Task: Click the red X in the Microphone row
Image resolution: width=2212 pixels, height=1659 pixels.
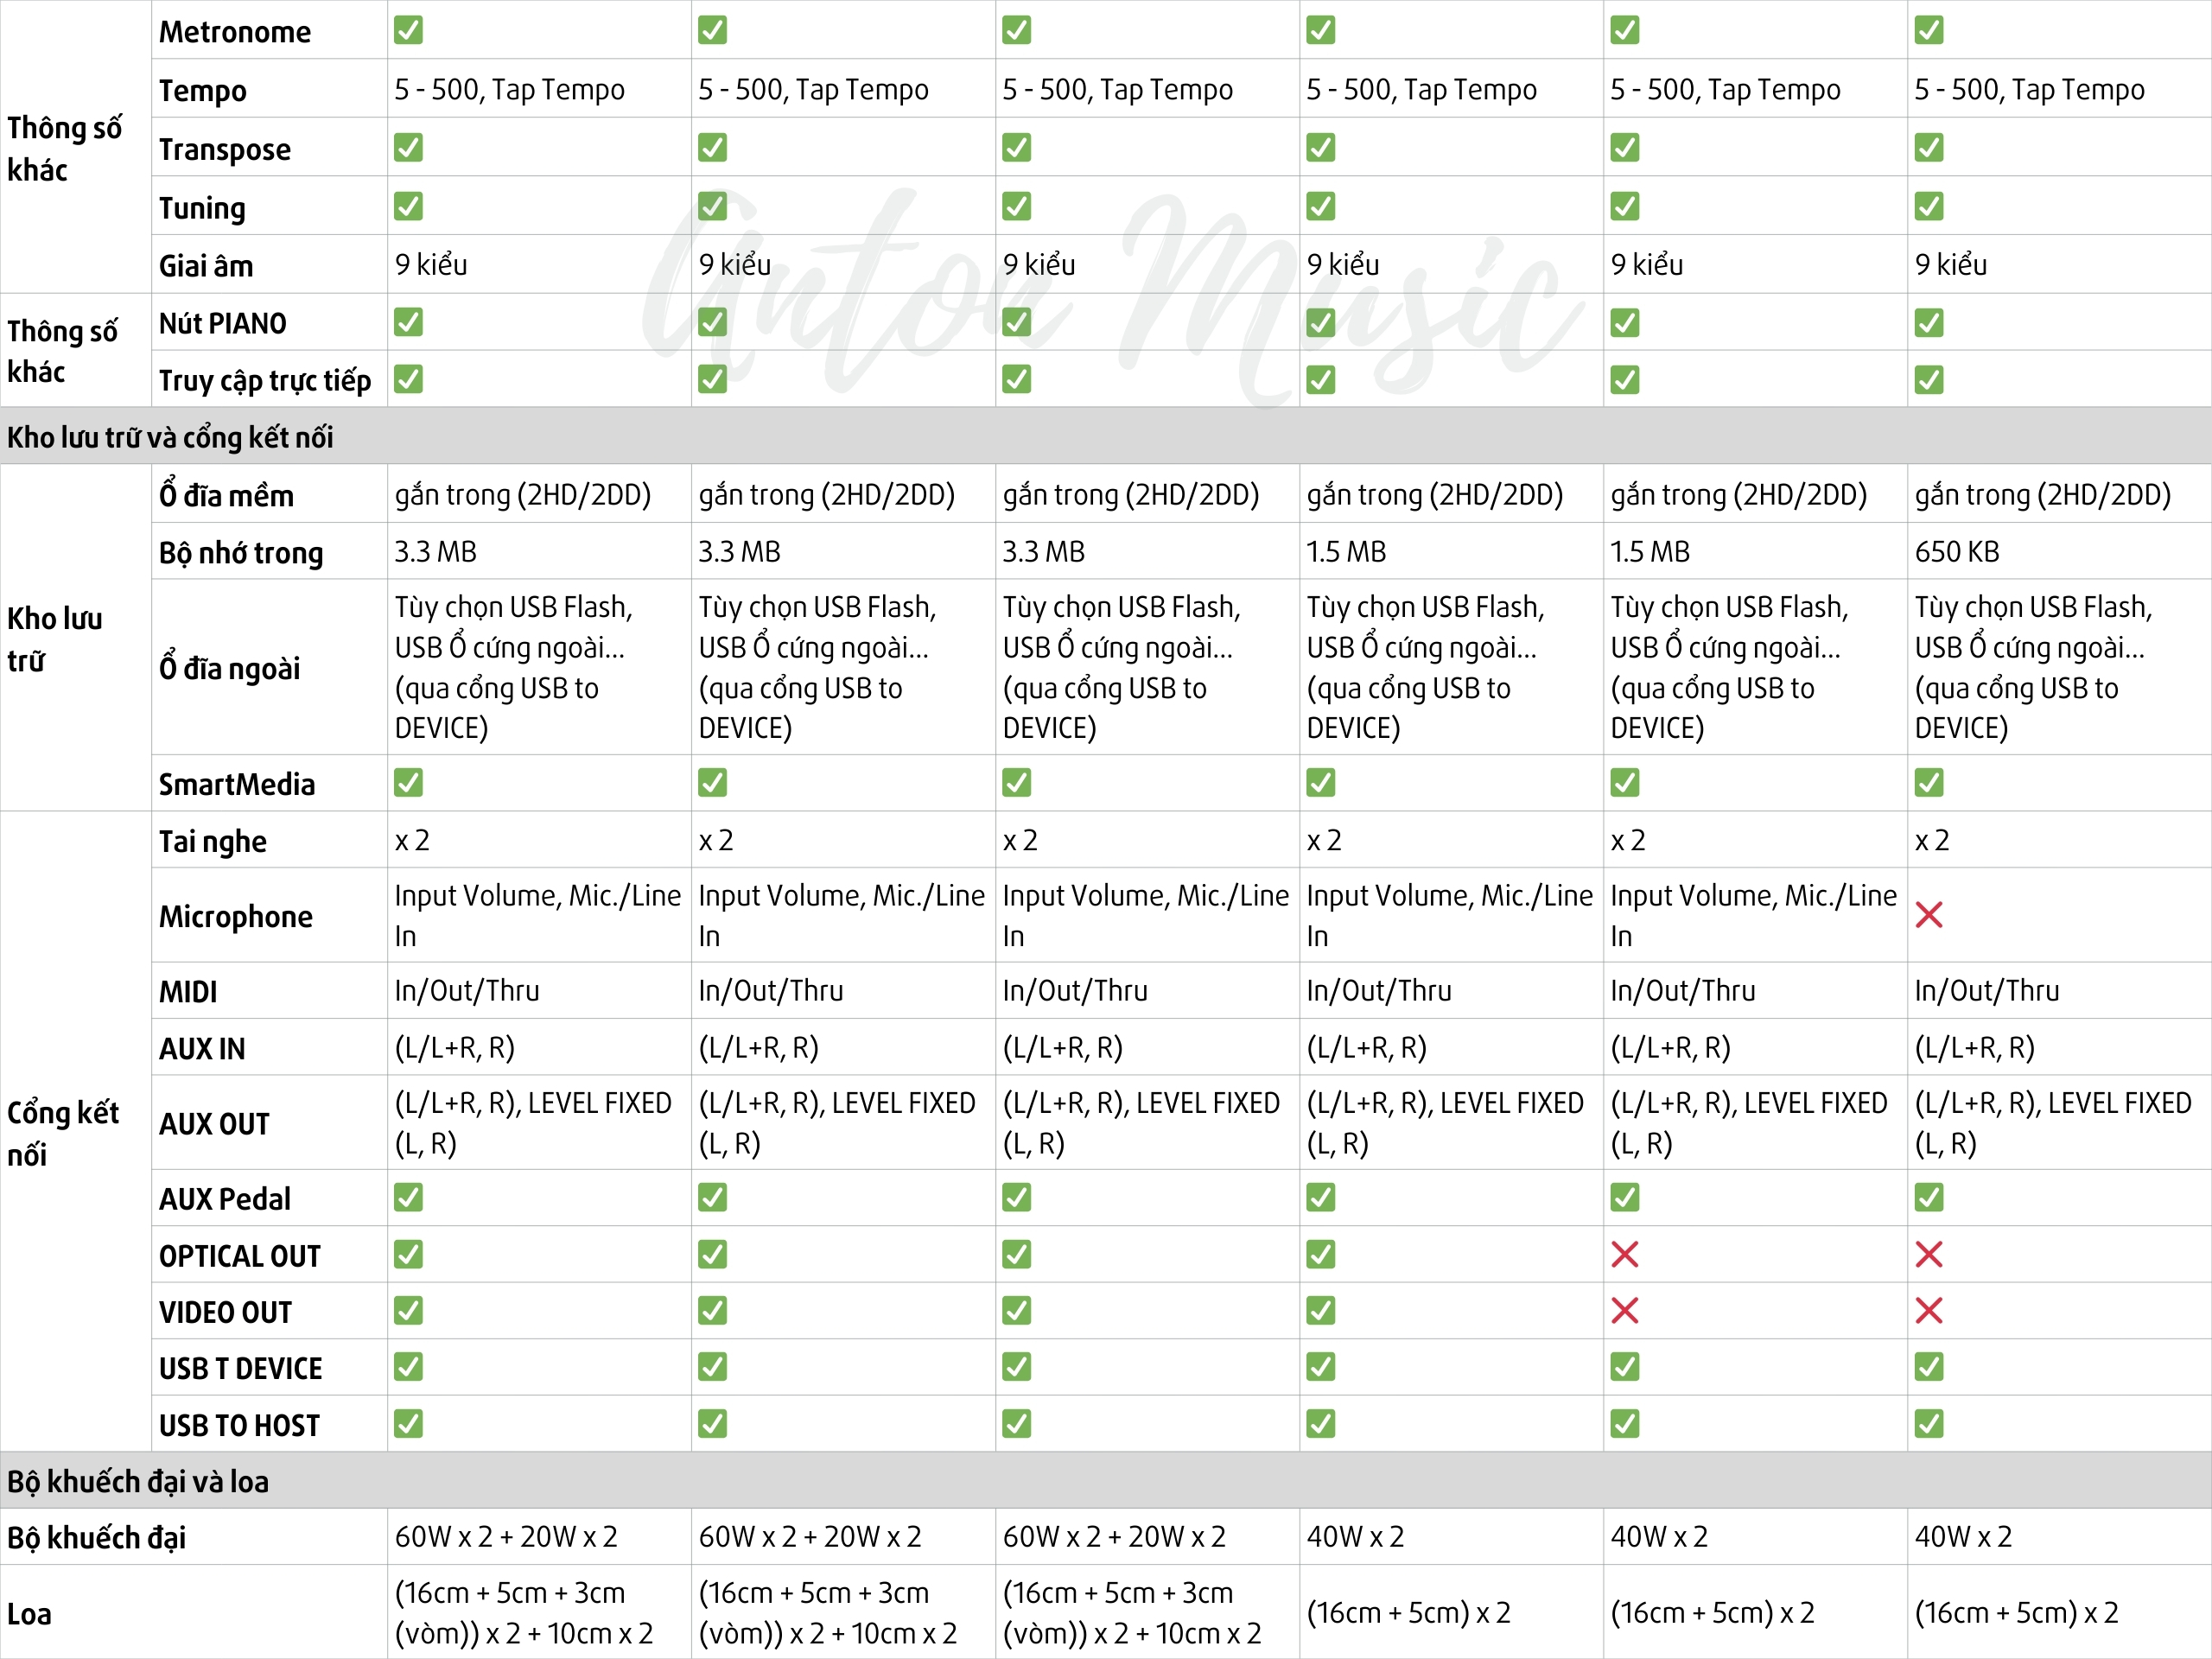Action: pos(1928,915)
